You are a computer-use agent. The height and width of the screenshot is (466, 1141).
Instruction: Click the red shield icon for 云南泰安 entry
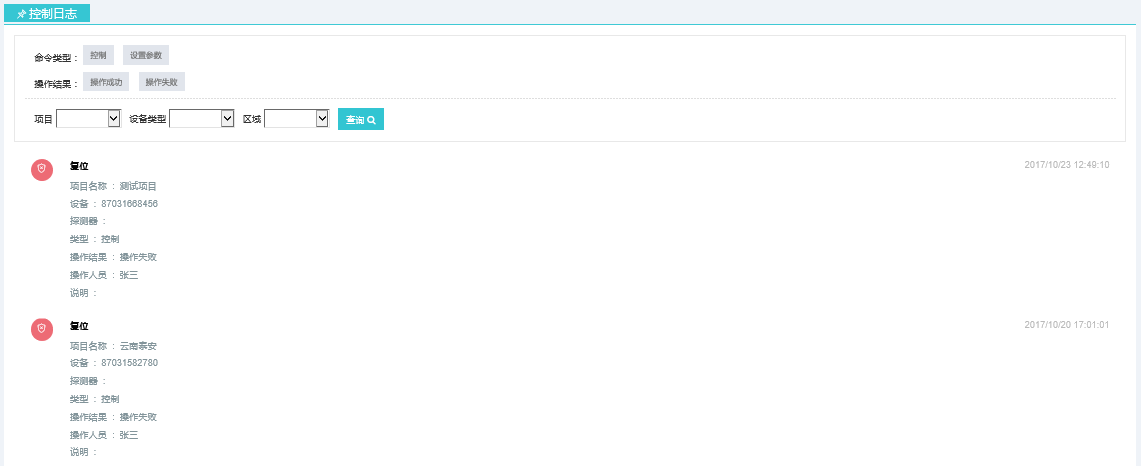41,329
